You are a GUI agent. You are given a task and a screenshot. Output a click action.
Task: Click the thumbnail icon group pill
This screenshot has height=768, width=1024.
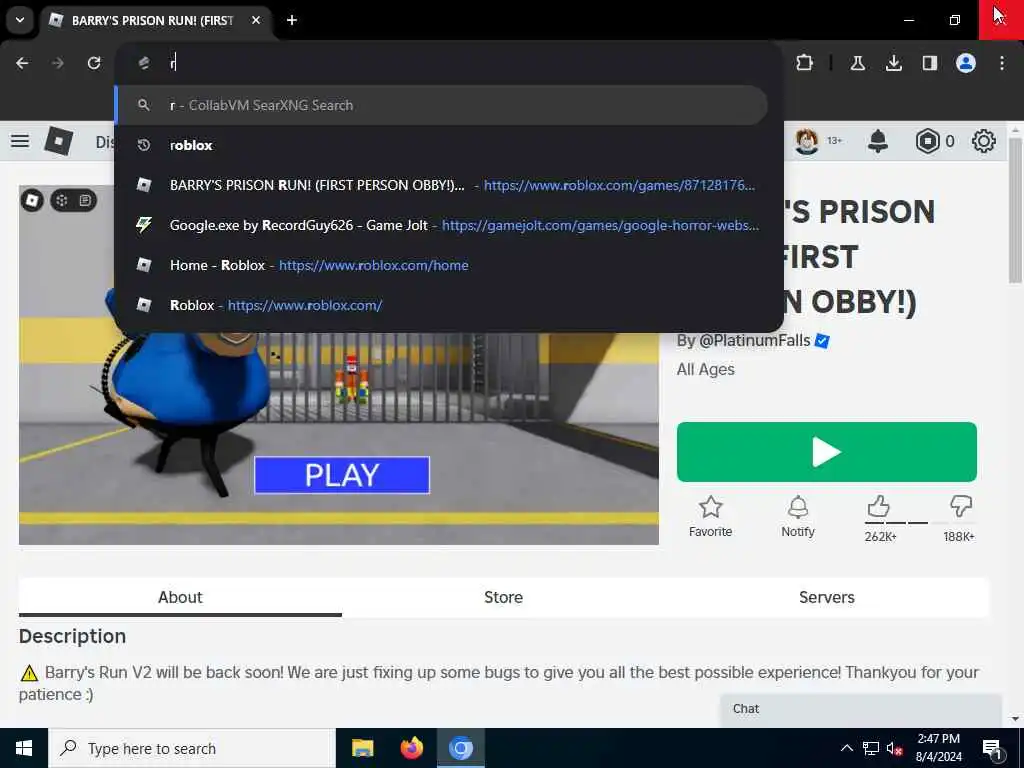(73, 200)
